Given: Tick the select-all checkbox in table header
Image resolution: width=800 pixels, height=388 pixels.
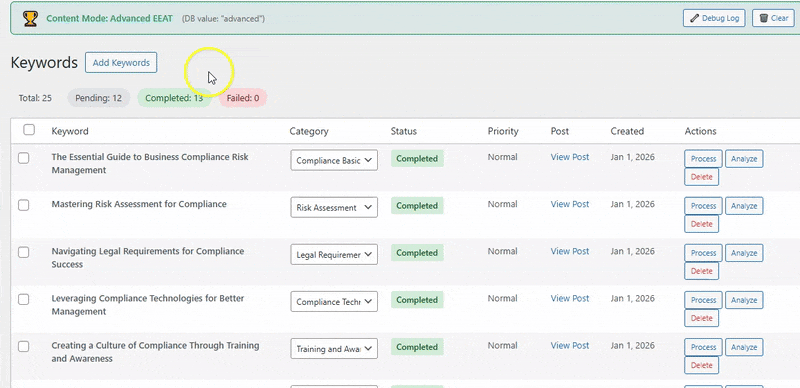Looking at the screenshot, I should [x=29, y=130].
